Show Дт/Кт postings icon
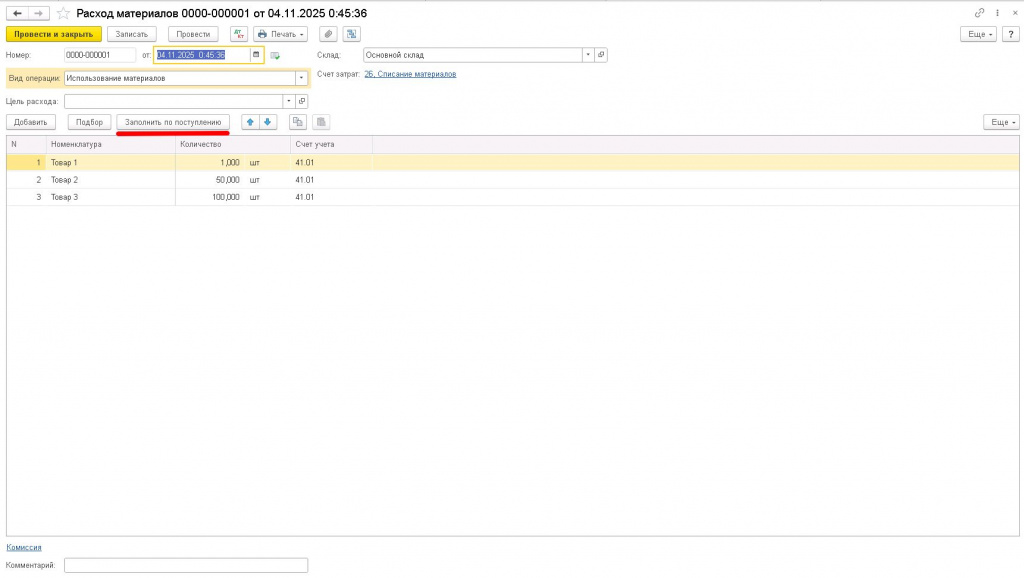Screen dimensions: 1024x578 tap(239, 34)
